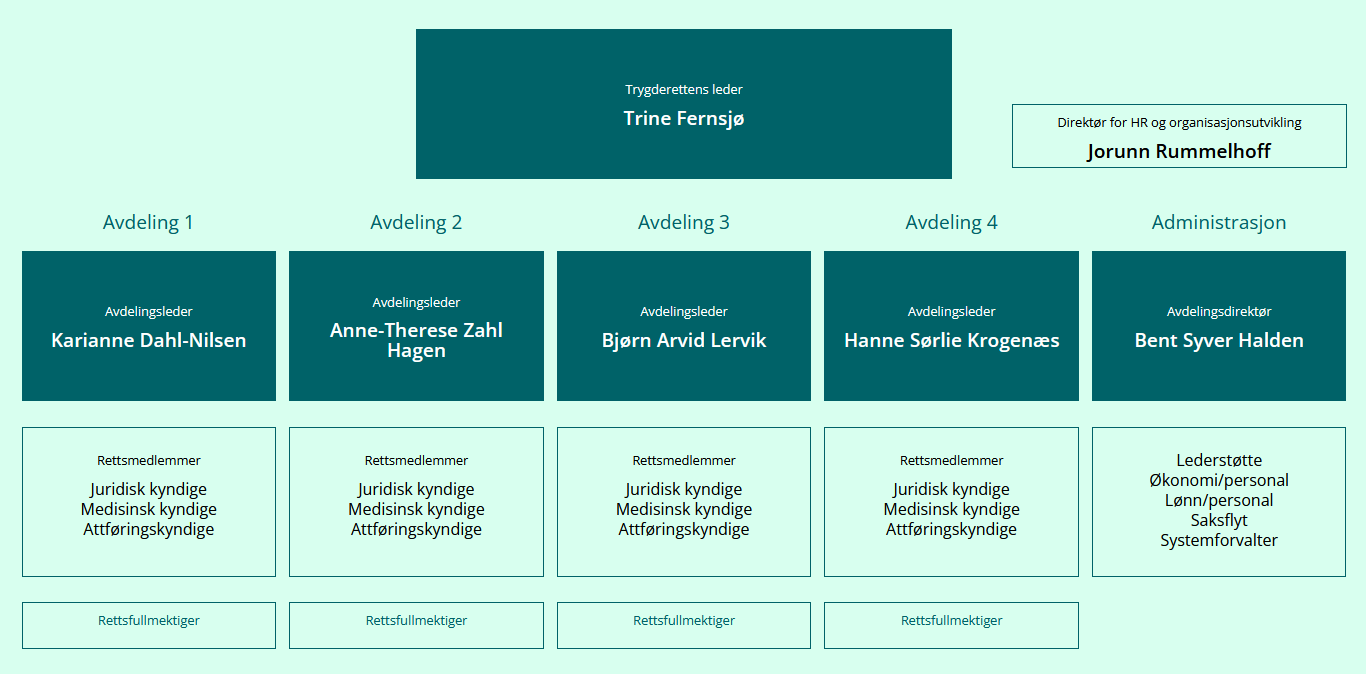Select Rettsfullmektiger under Avdeling 4
The height and width of the screenshot is (674, 1366).
coord(951,625)
